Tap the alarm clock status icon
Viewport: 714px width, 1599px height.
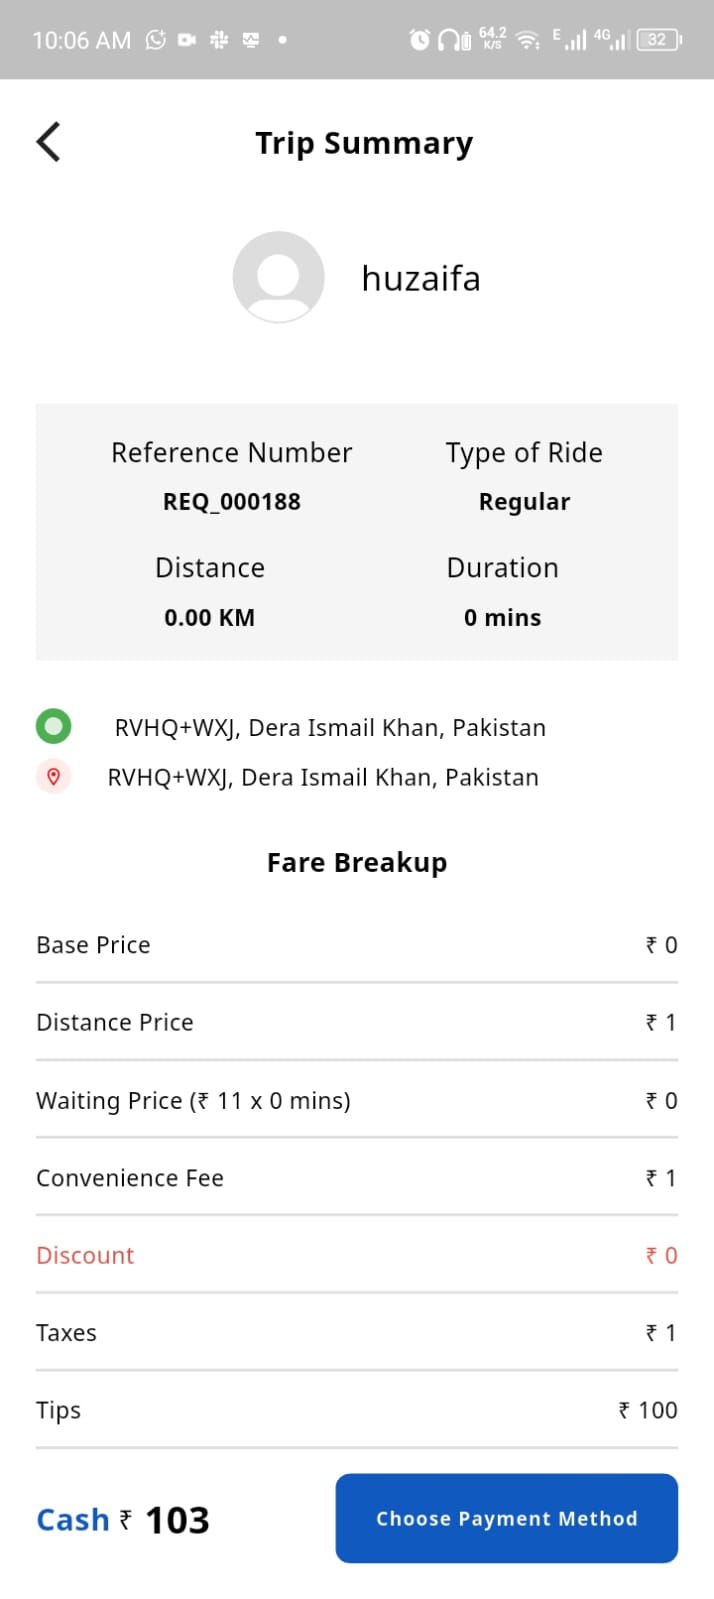pos(420,40)
